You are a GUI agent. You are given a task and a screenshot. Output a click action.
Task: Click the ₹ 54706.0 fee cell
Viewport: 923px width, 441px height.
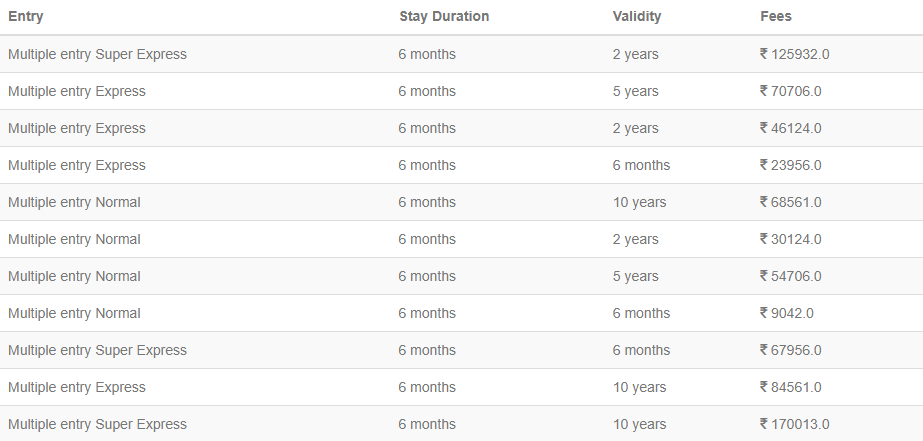[791, 276]
